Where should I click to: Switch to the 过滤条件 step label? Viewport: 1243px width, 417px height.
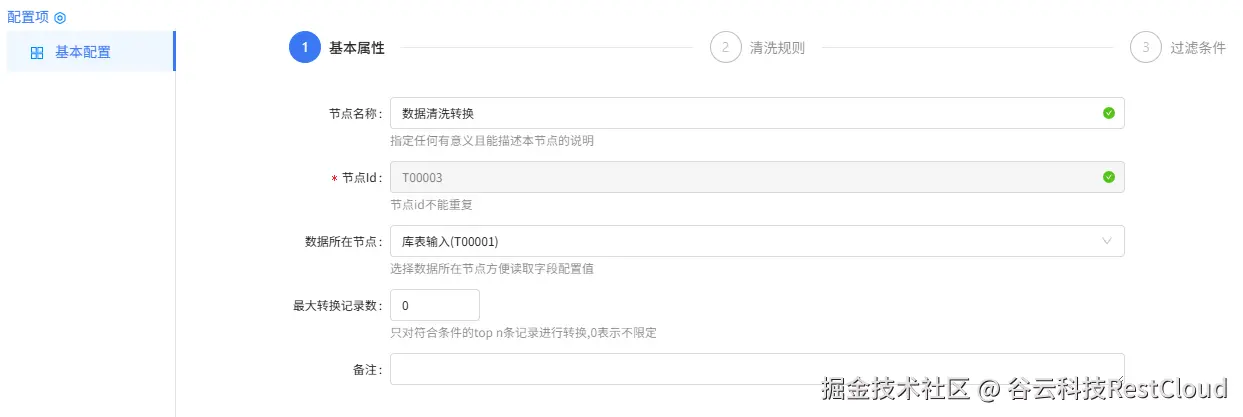click(1198, 48)
